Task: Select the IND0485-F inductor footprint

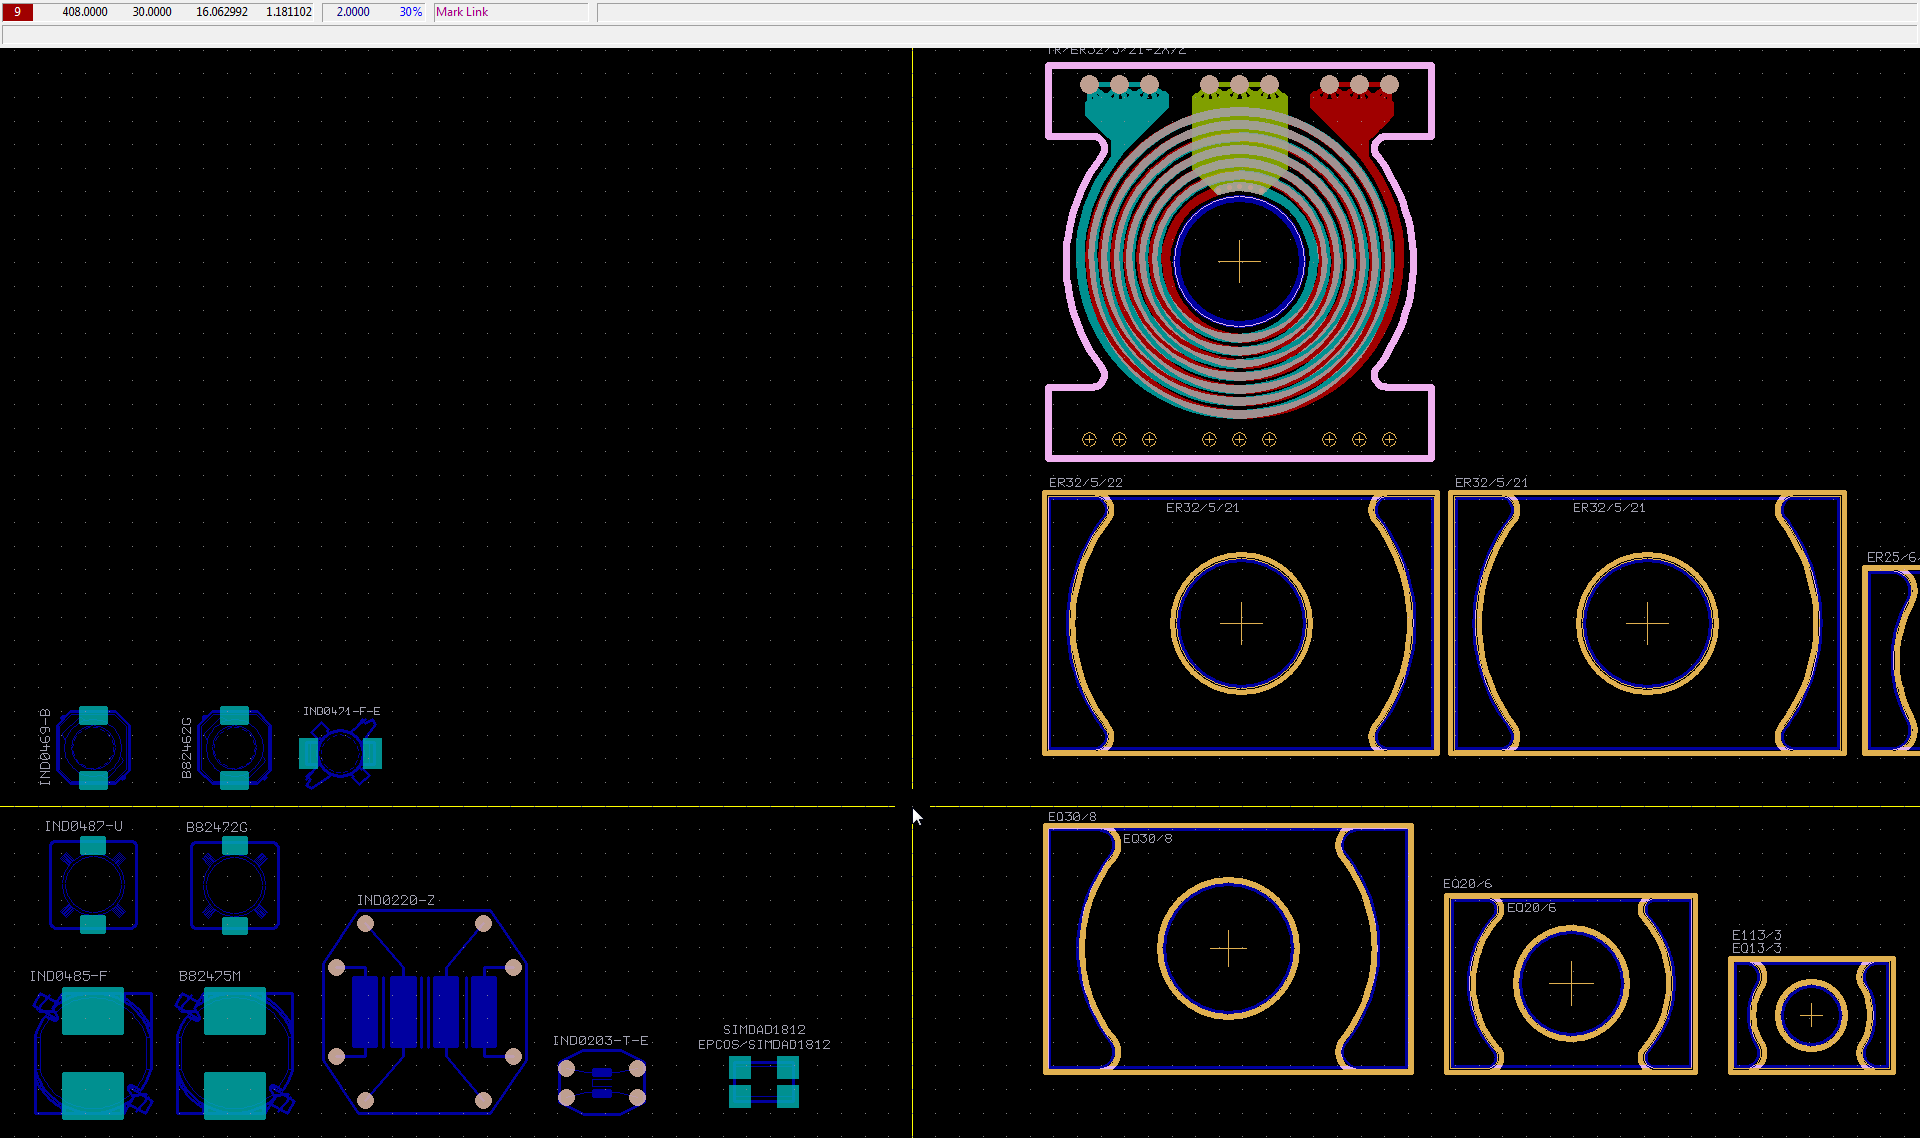Action: tap(93, 1052)
